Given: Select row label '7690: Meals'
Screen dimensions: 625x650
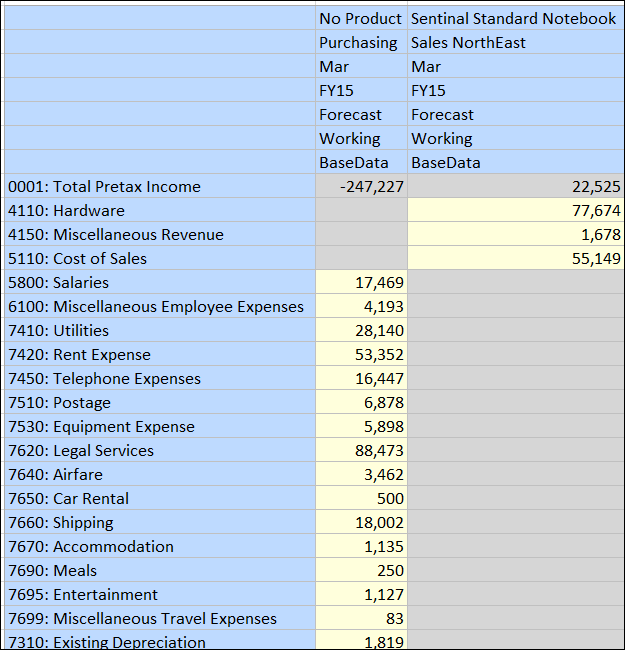Looking at the screenshot, I should [x=160, y=571].
